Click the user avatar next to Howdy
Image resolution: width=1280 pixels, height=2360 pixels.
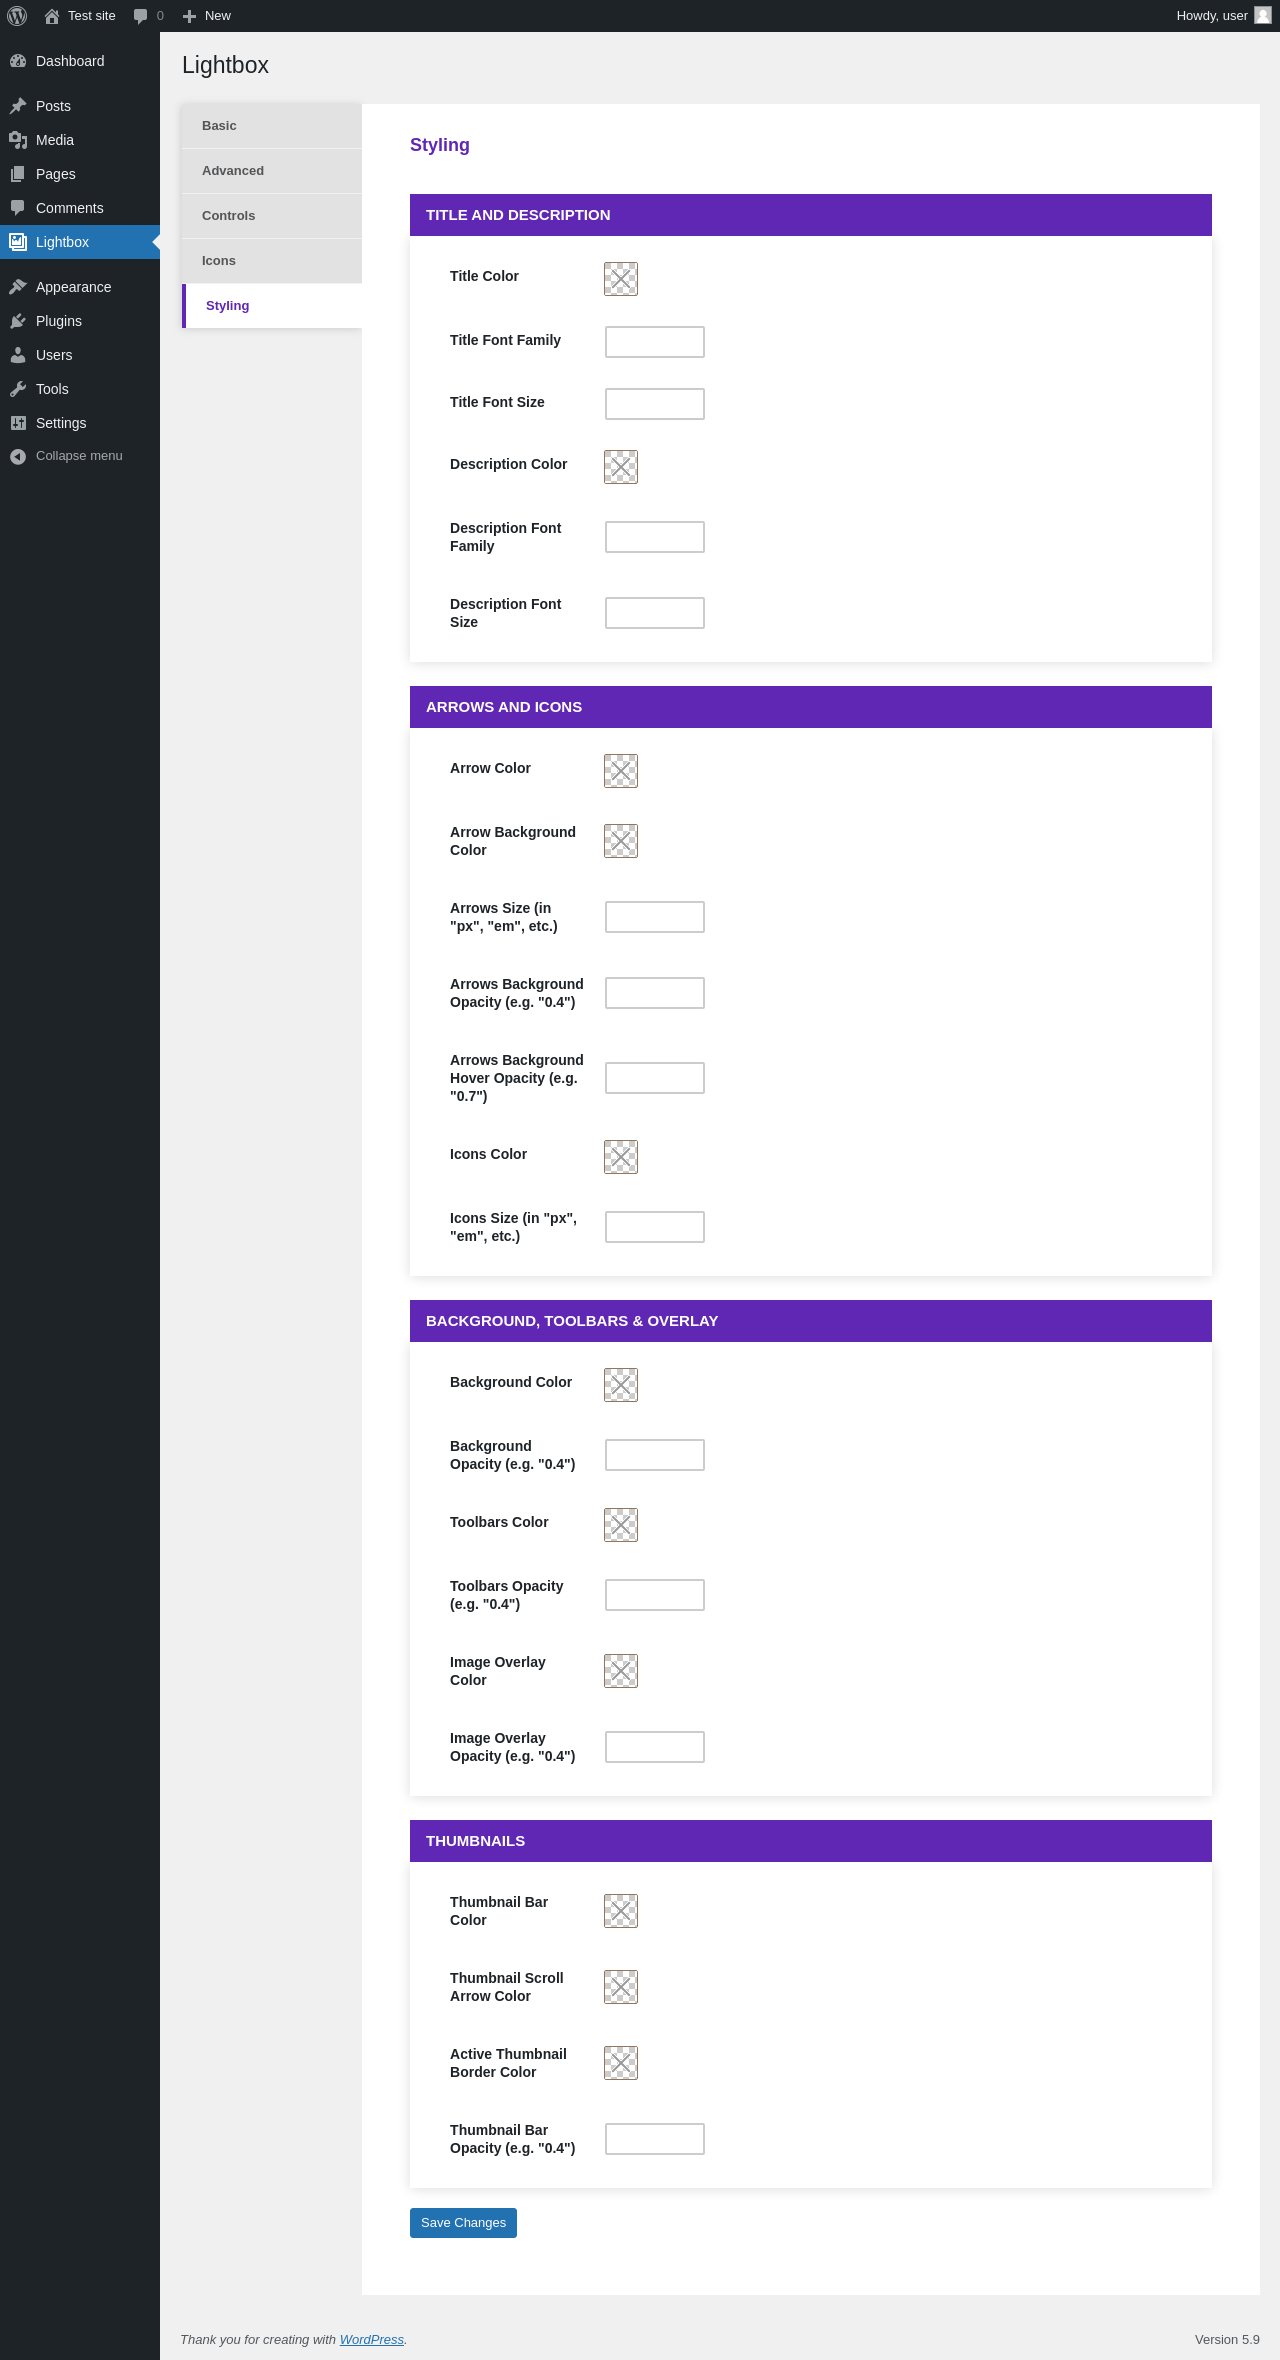tap(1263, 16)
